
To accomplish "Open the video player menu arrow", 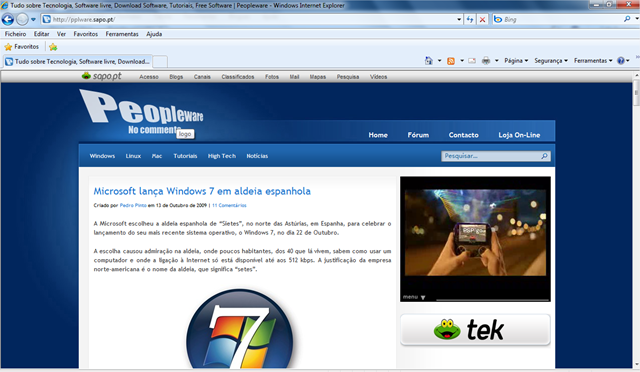I will click(x=423, y=297).
